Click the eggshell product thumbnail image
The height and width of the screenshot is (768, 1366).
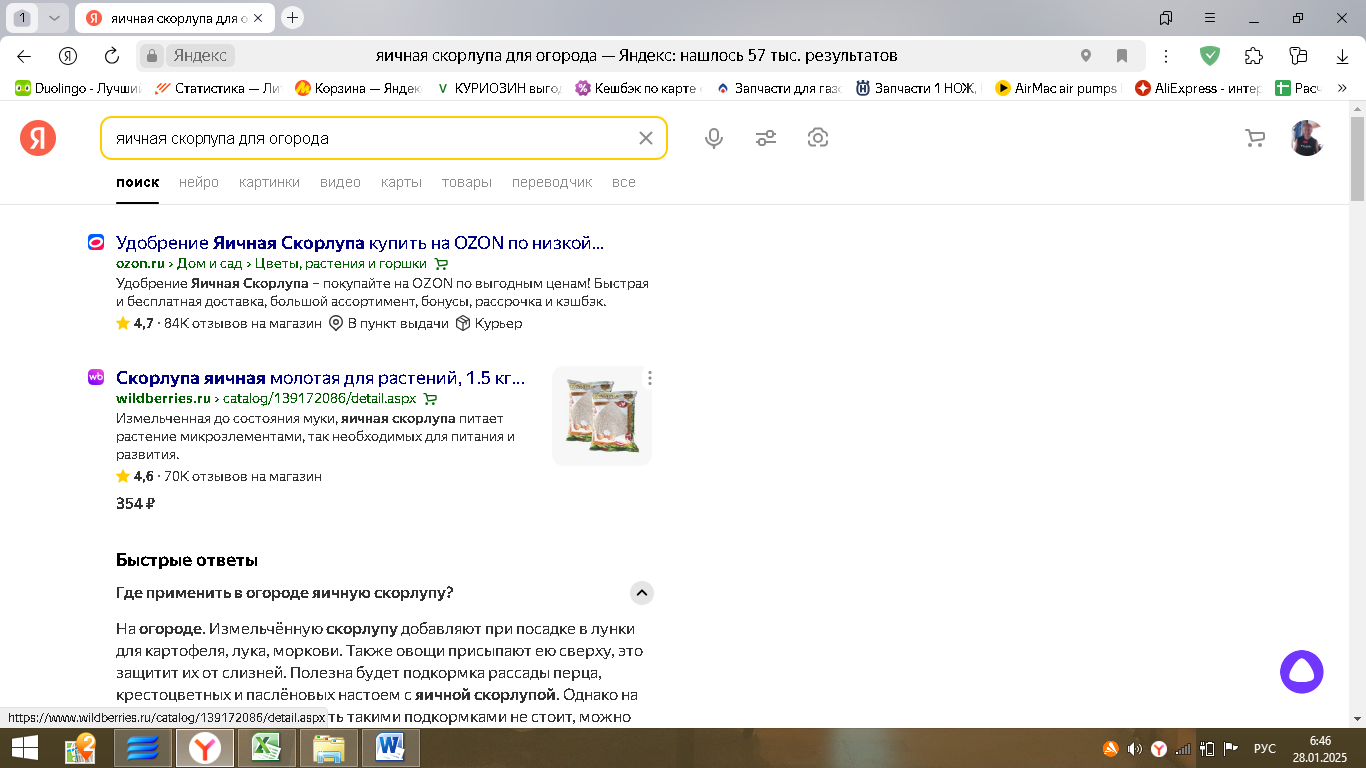(601, 416)
